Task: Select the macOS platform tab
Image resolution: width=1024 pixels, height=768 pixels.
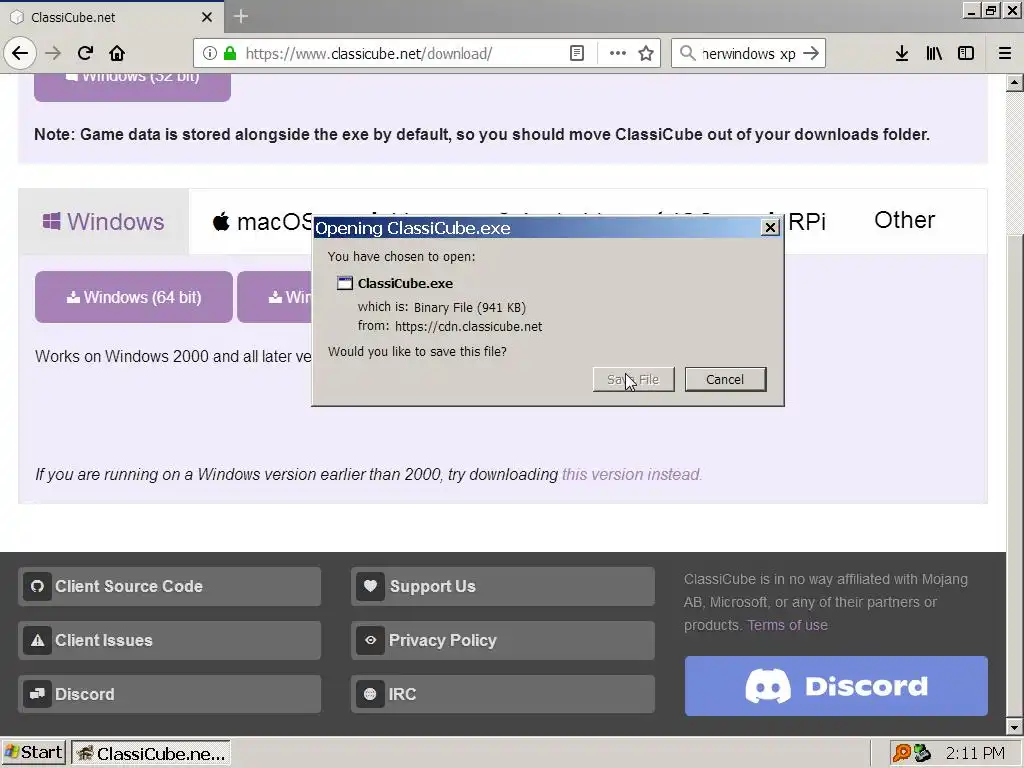Action: coord(263,221)
